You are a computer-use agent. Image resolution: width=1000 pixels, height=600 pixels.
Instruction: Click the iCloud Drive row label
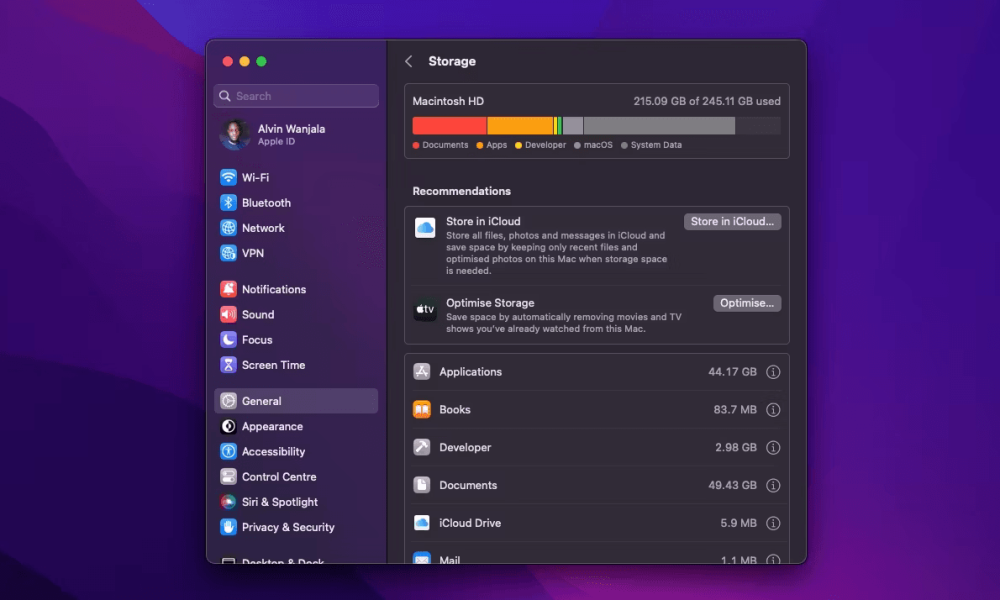[470, 523]
